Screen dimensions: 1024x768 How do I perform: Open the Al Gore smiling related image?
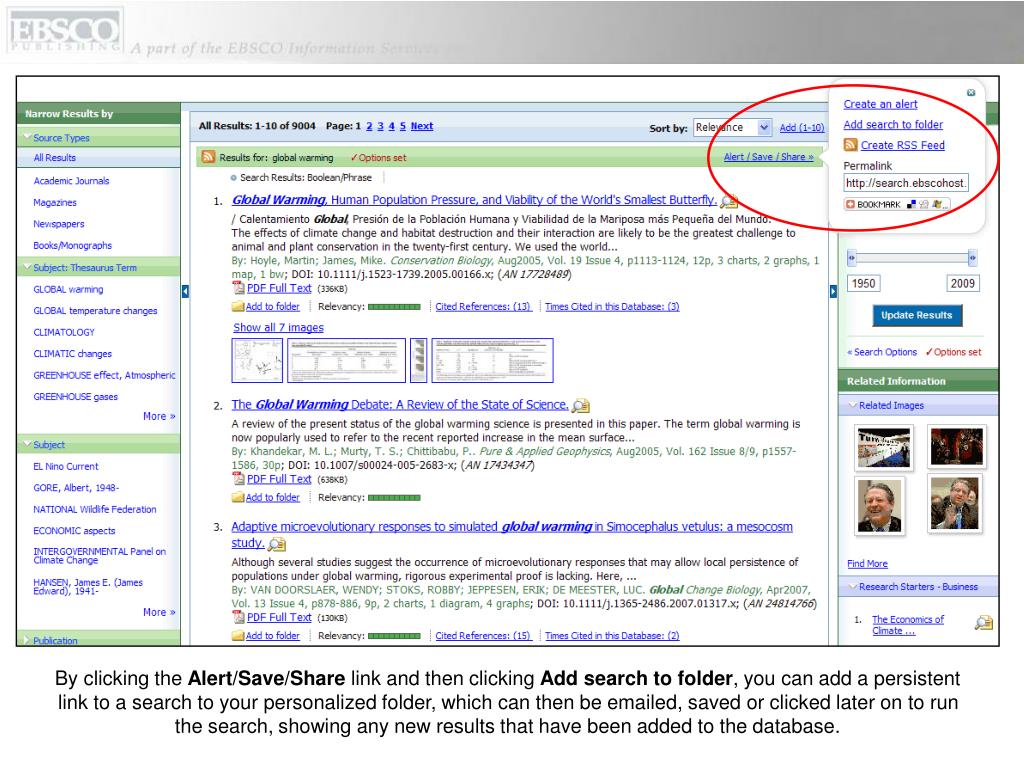[880, 505]
